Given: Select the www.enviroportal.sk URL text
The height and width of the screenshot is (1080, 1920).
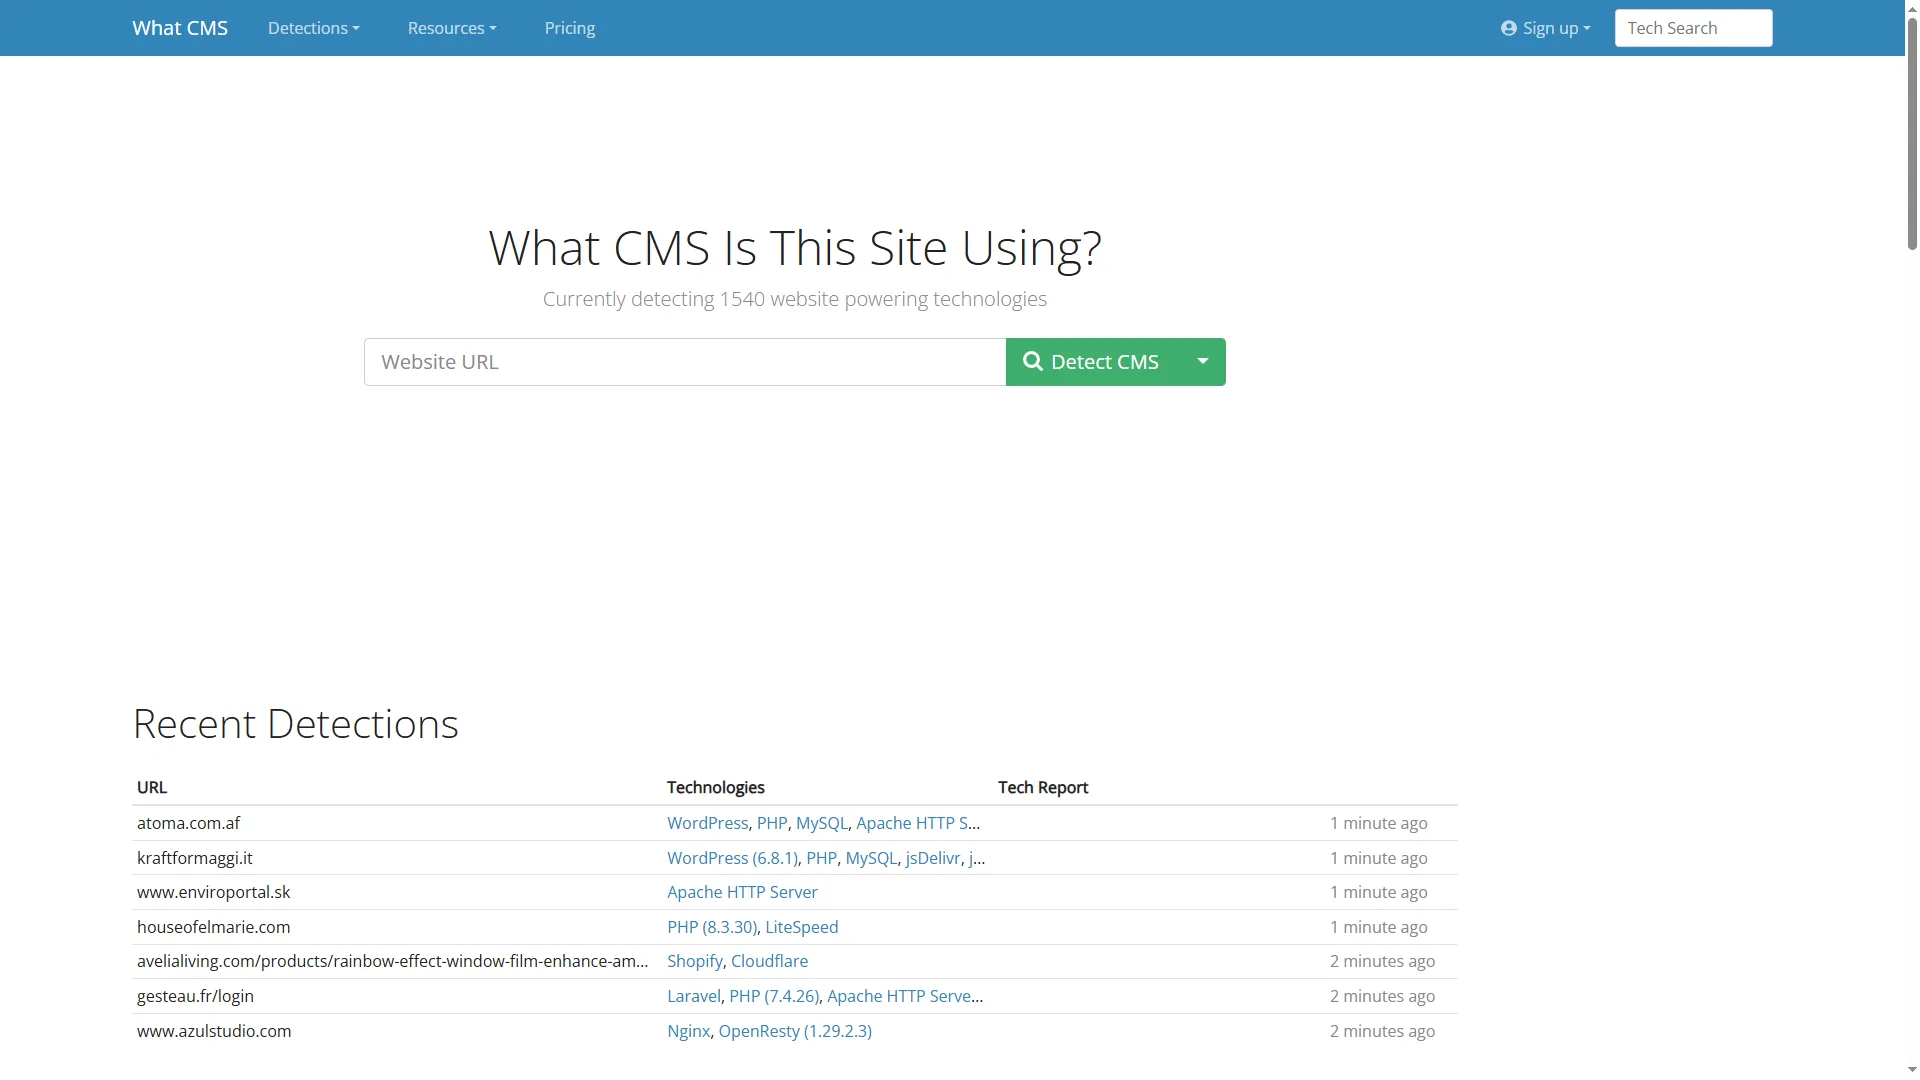Looking at the screenshot, I should pos(214,892).
